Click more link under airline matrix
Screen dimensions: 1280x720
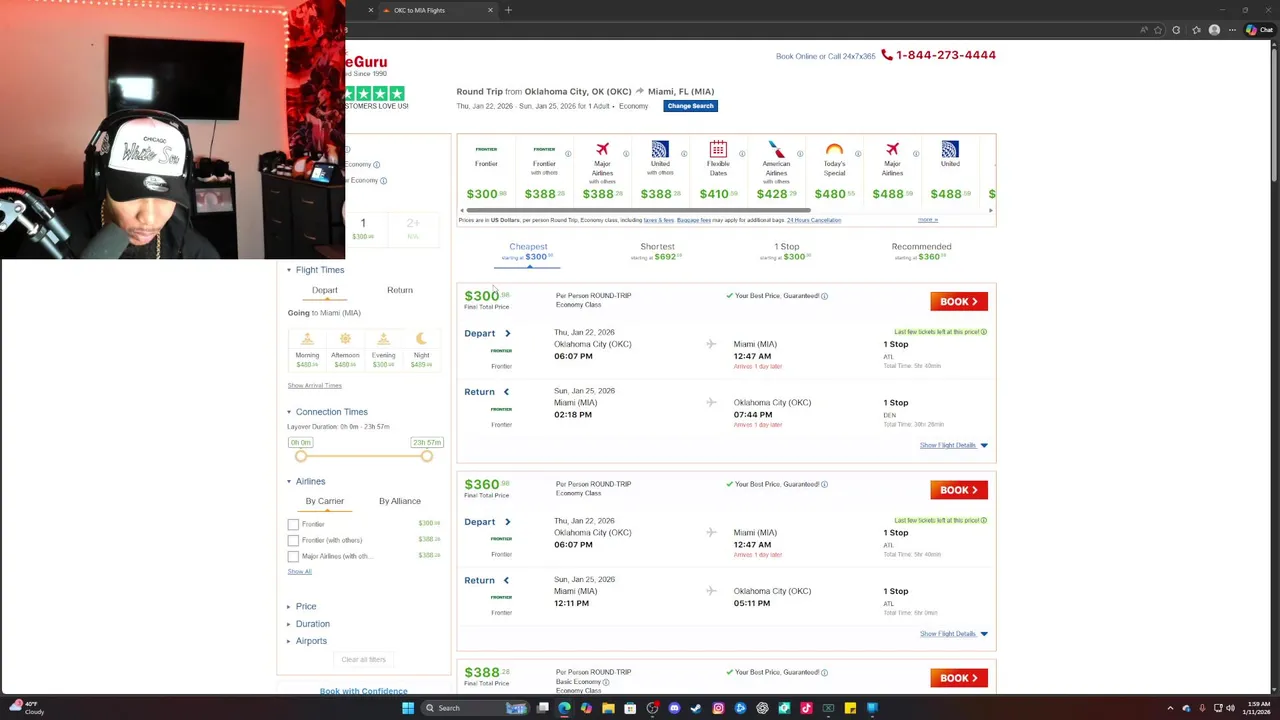tap(927, 220)
